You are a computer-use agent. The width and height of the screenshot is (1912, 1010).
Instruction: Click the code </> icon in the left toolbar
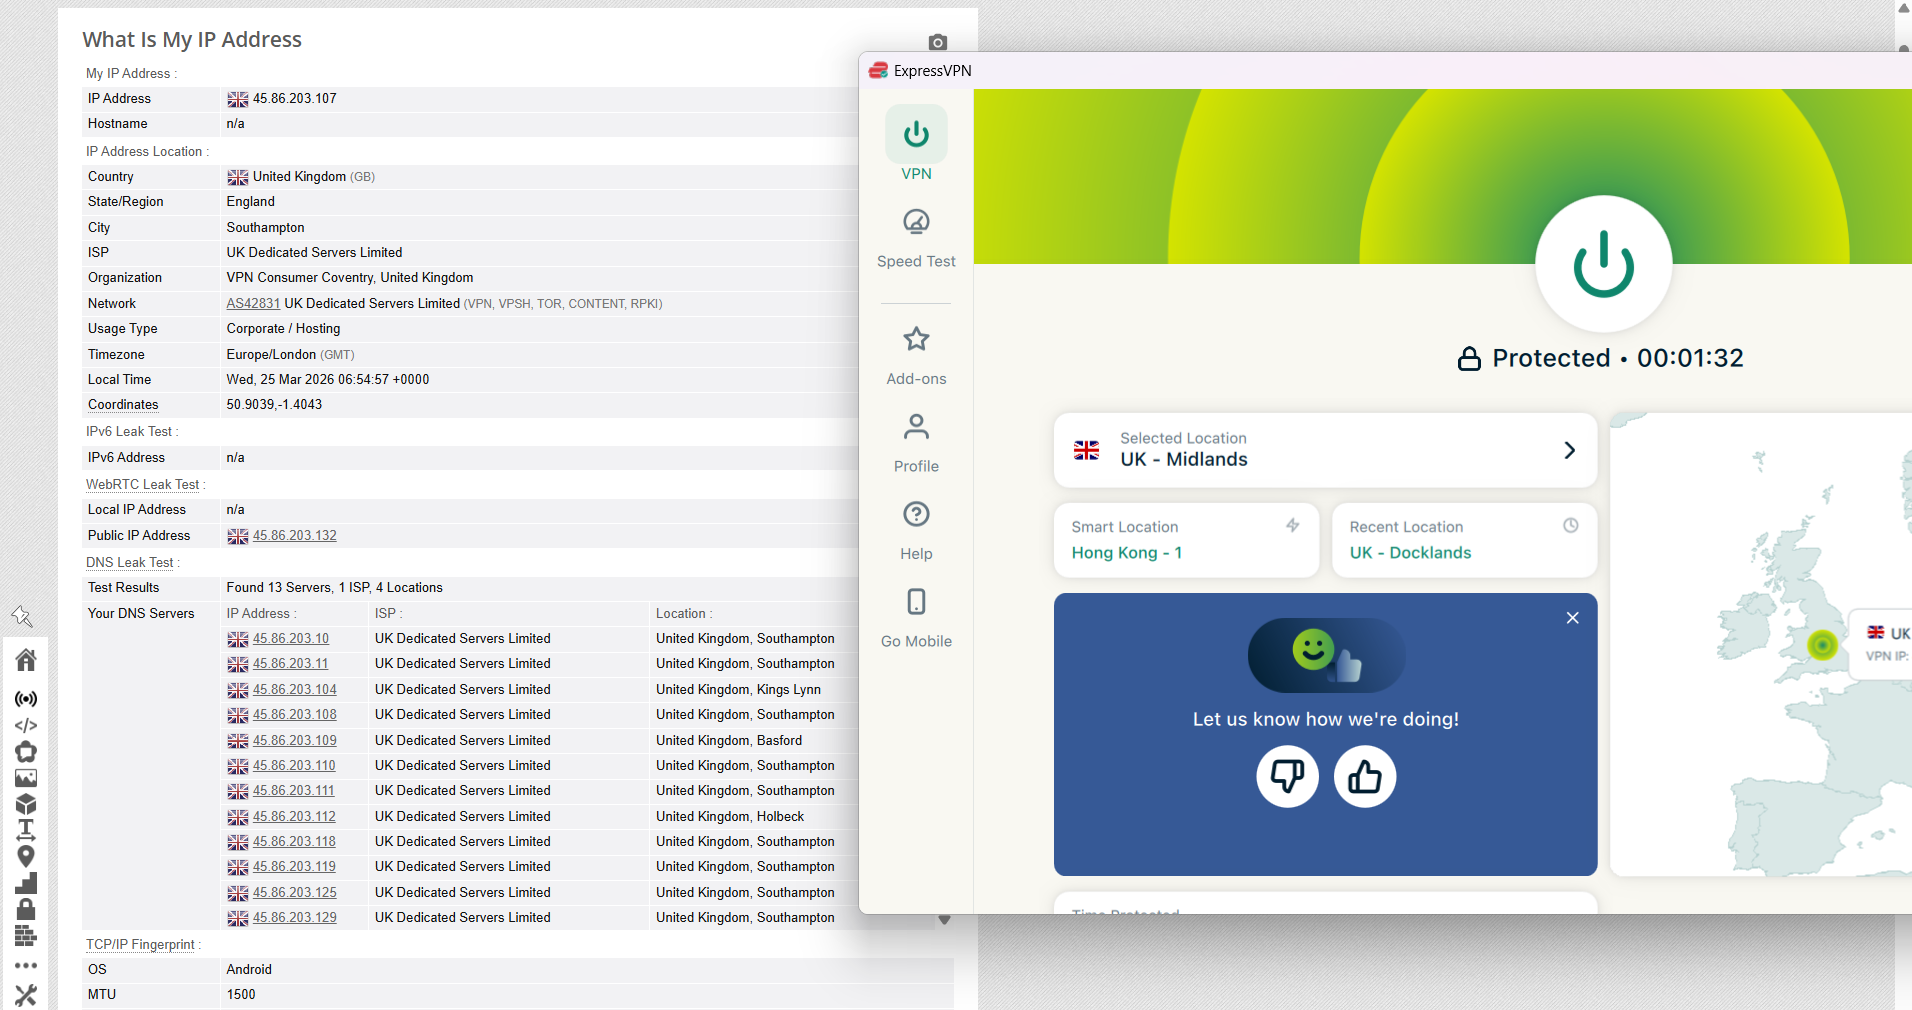pyautogui.click(x=26, y=726)
